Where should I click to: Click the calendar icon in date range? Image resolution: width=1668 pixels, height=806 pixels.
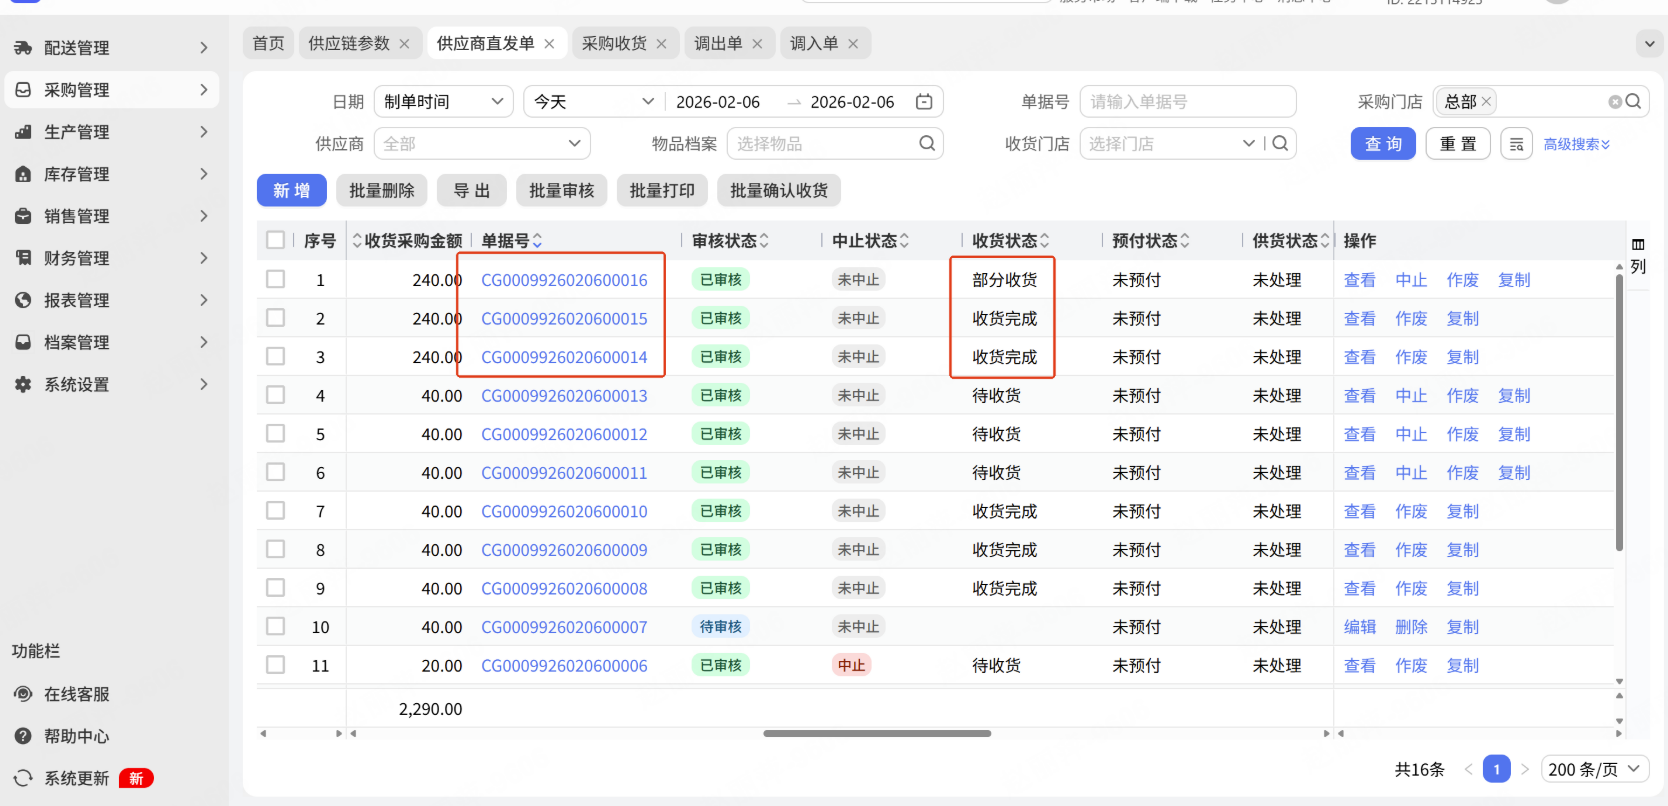(924, 102)
